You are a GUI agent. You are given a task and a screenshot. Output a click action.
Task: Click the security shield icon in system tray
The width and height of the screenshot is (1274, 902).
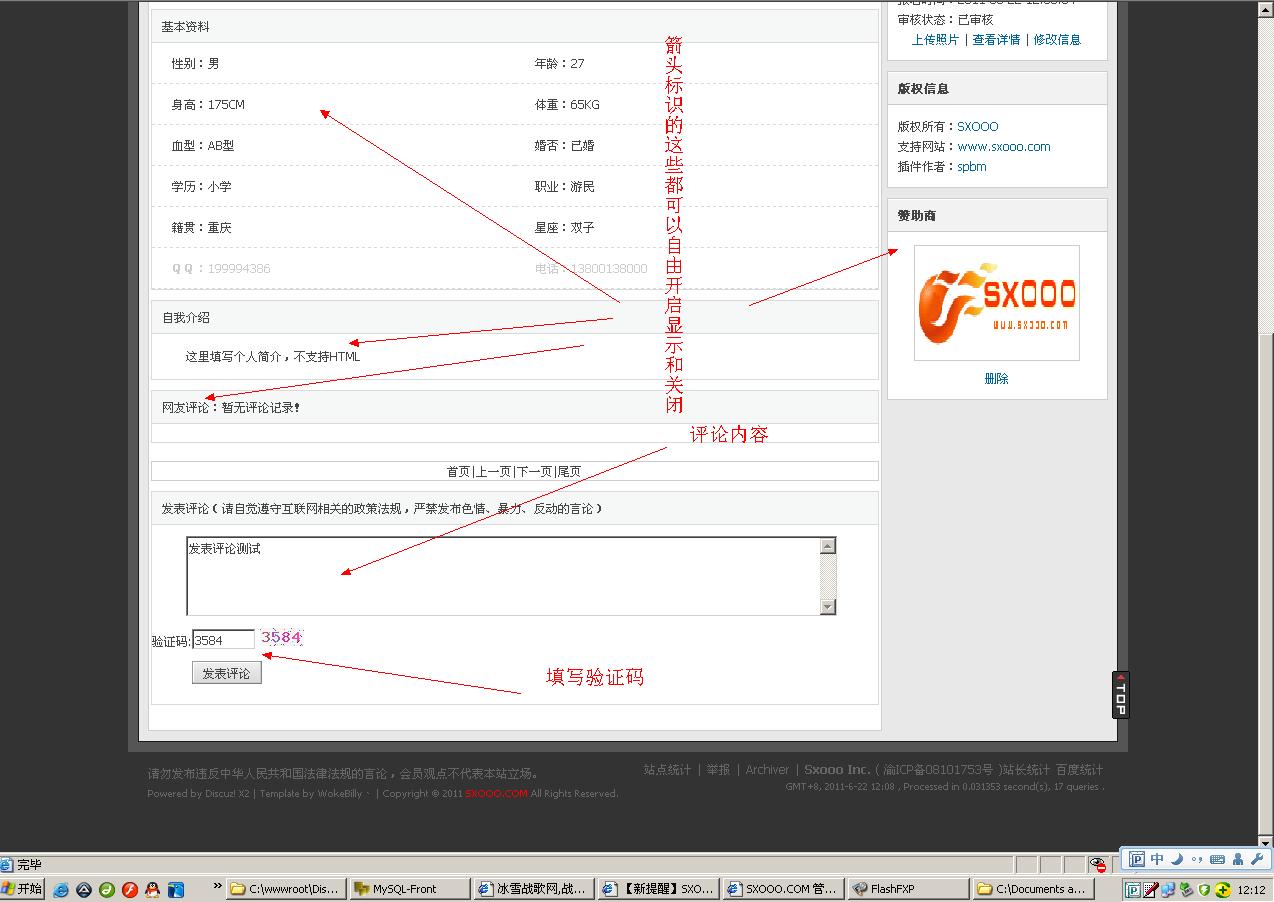(x=1205, y=889)
